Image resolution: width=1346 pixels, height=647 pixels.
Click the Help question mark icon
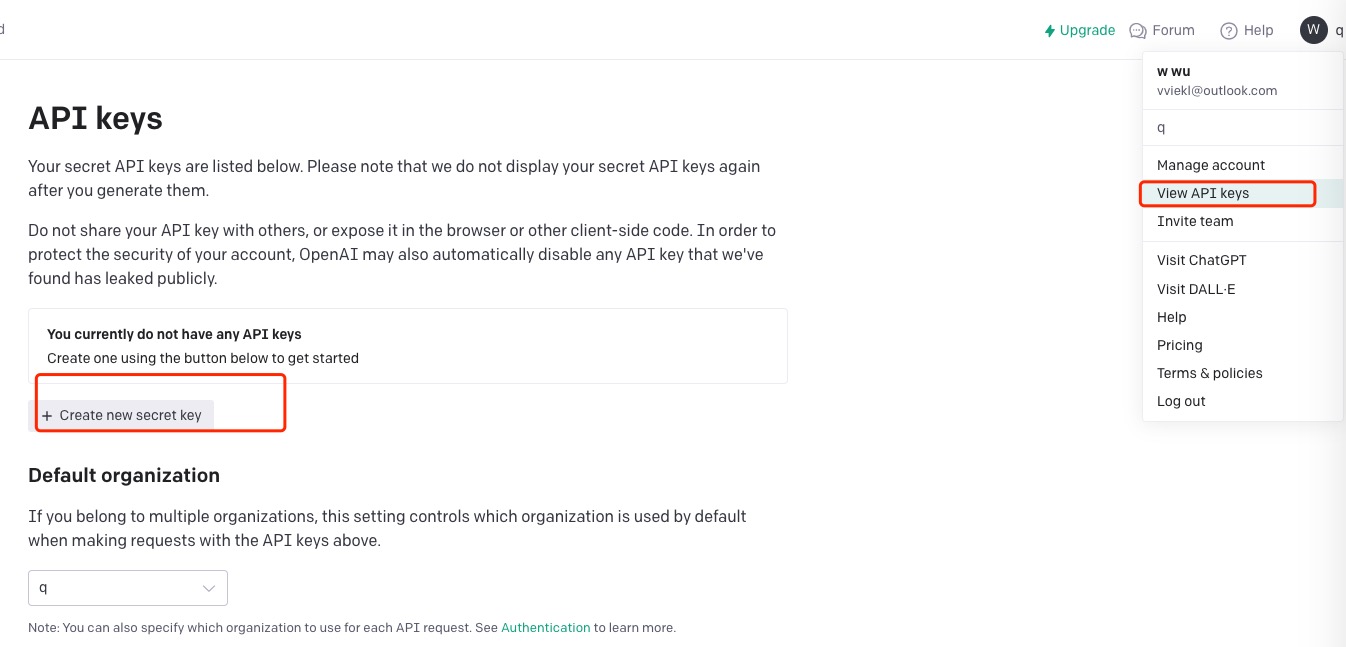1229,31
